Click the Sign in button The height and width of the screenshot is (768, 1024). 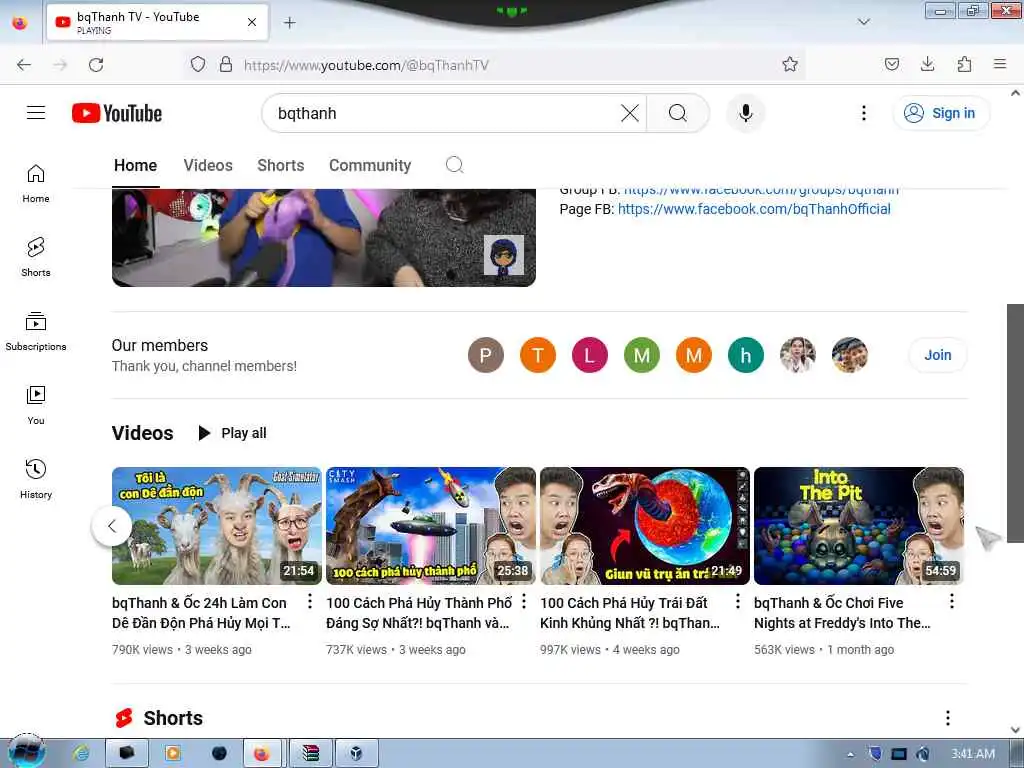(940, 113)
